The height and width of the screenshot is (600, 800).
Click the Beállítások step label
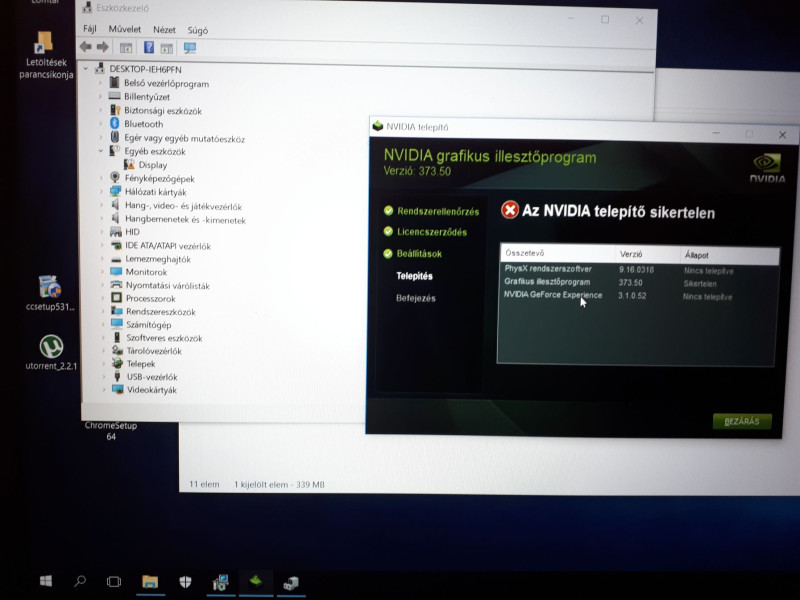coord(419,254)
